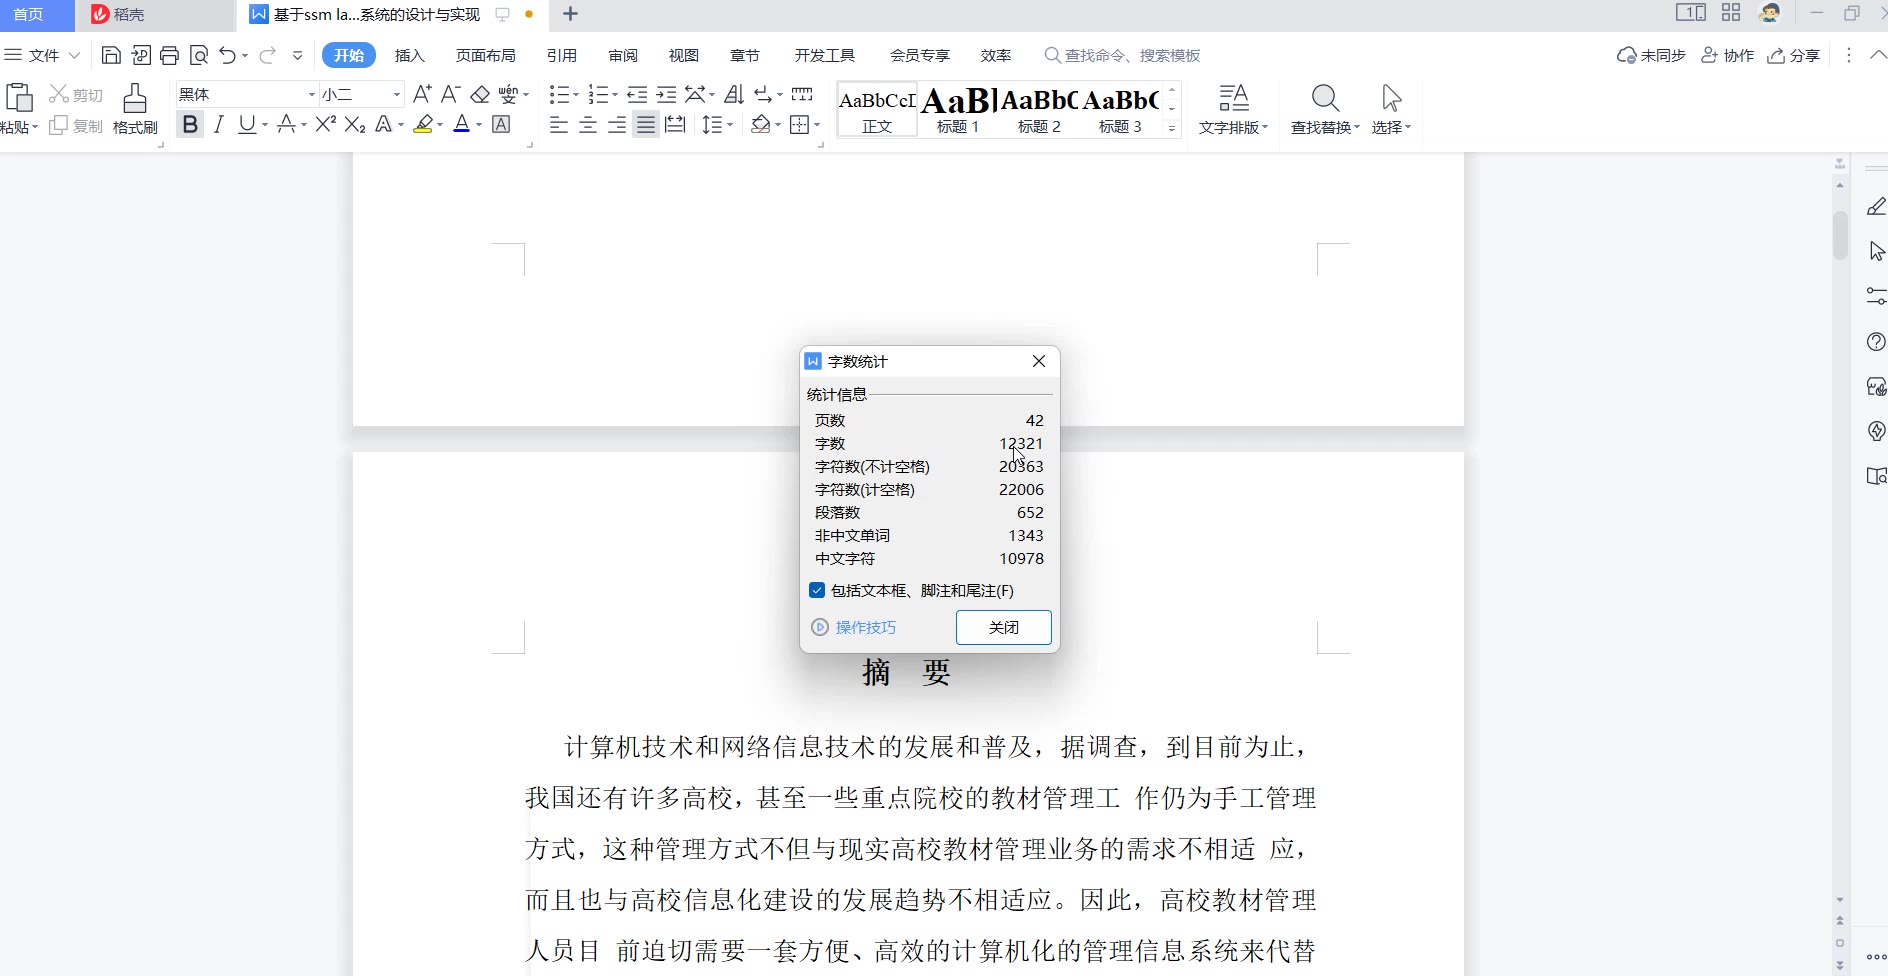Switch to the 审阅 ribbon tab
The image size is (1888, 976).
pos(623,55)
